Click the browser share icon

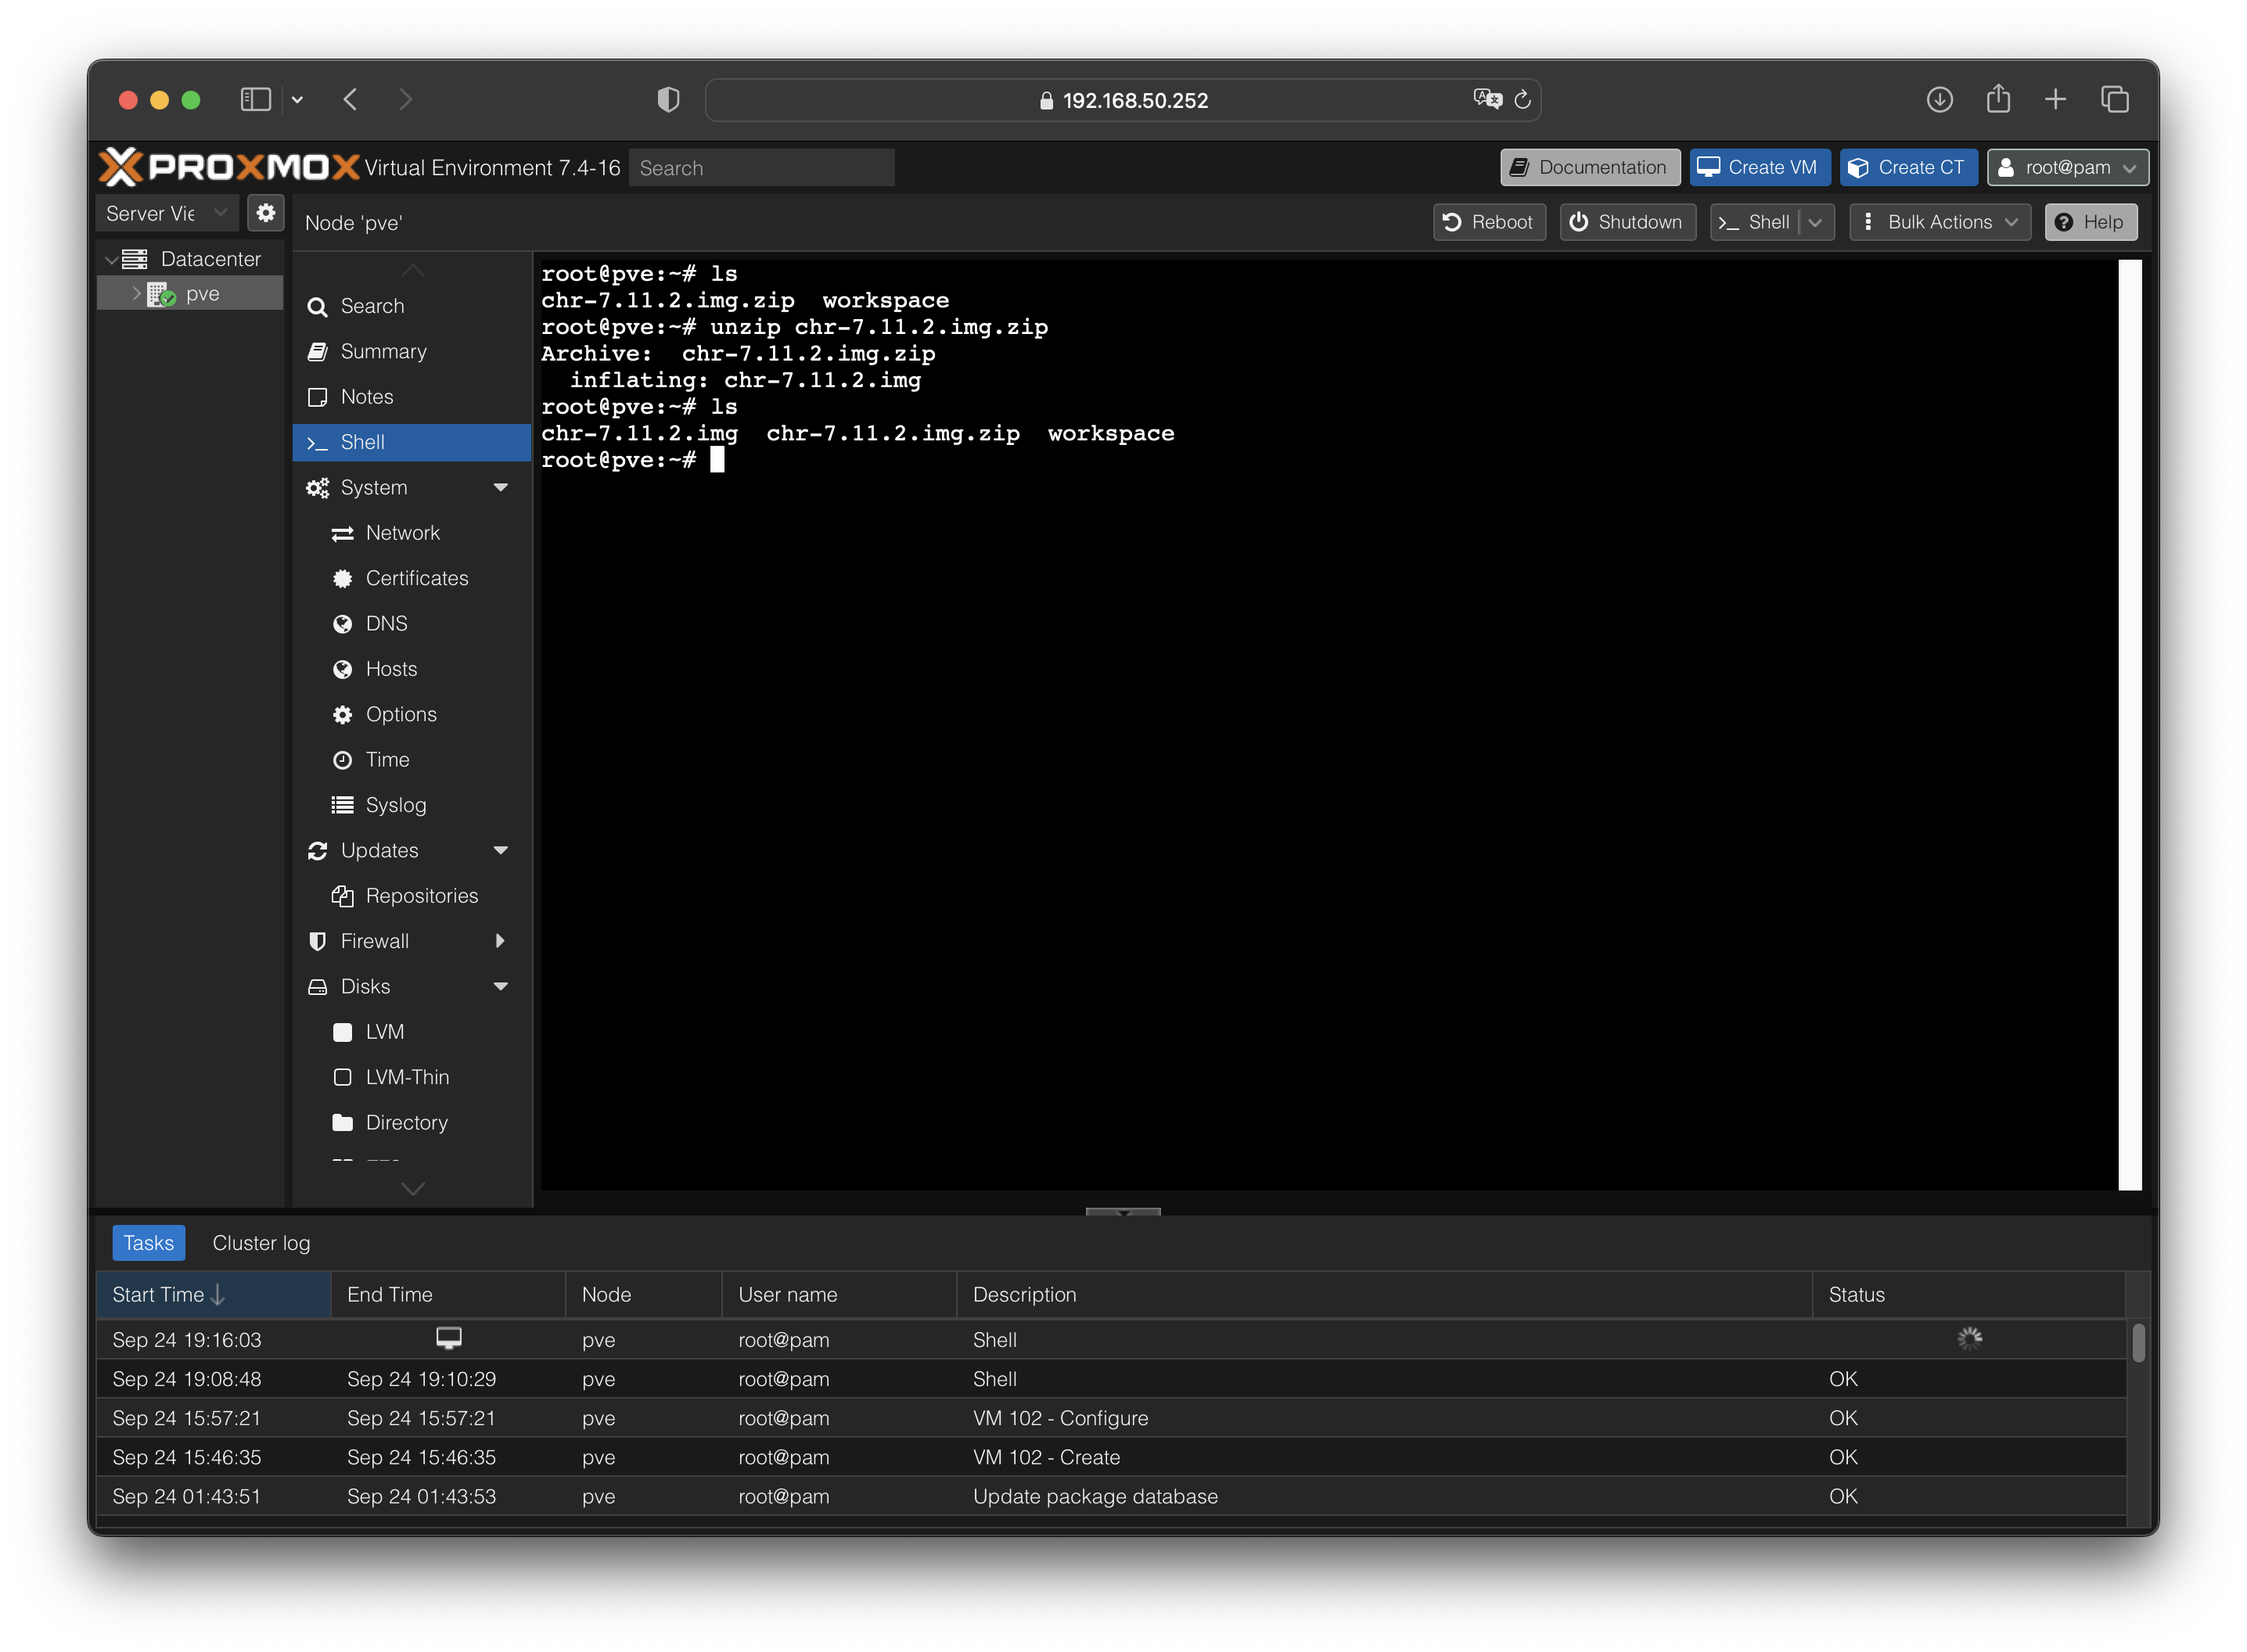1998,99
